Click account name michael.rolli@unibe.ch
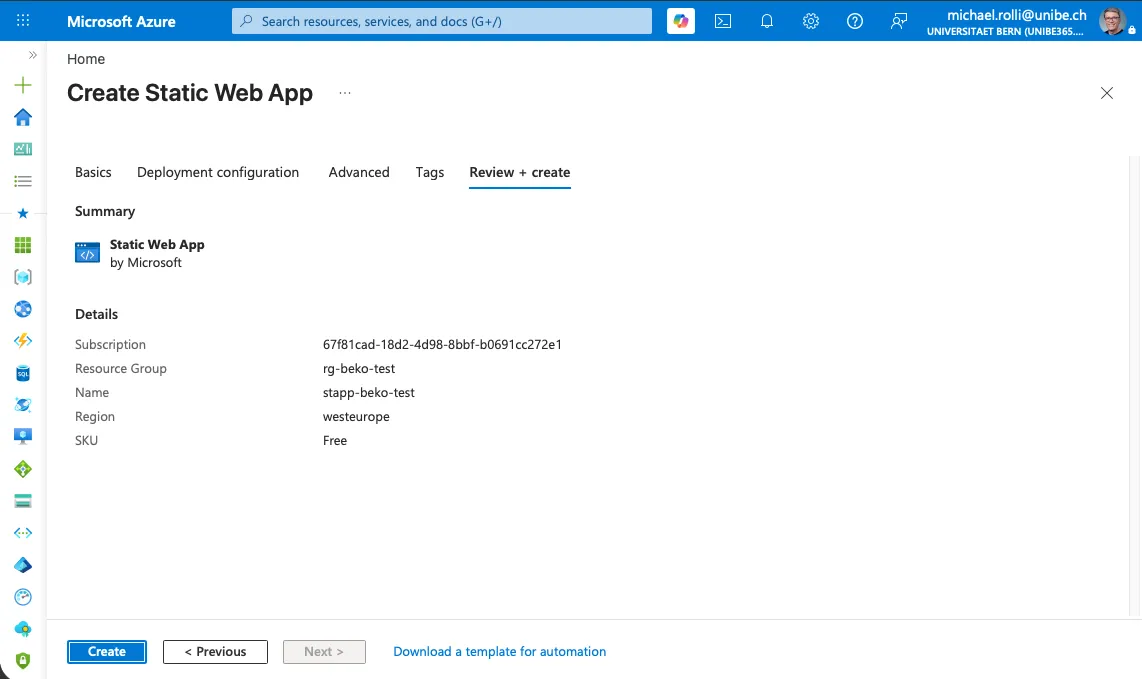 (1017, 15)
